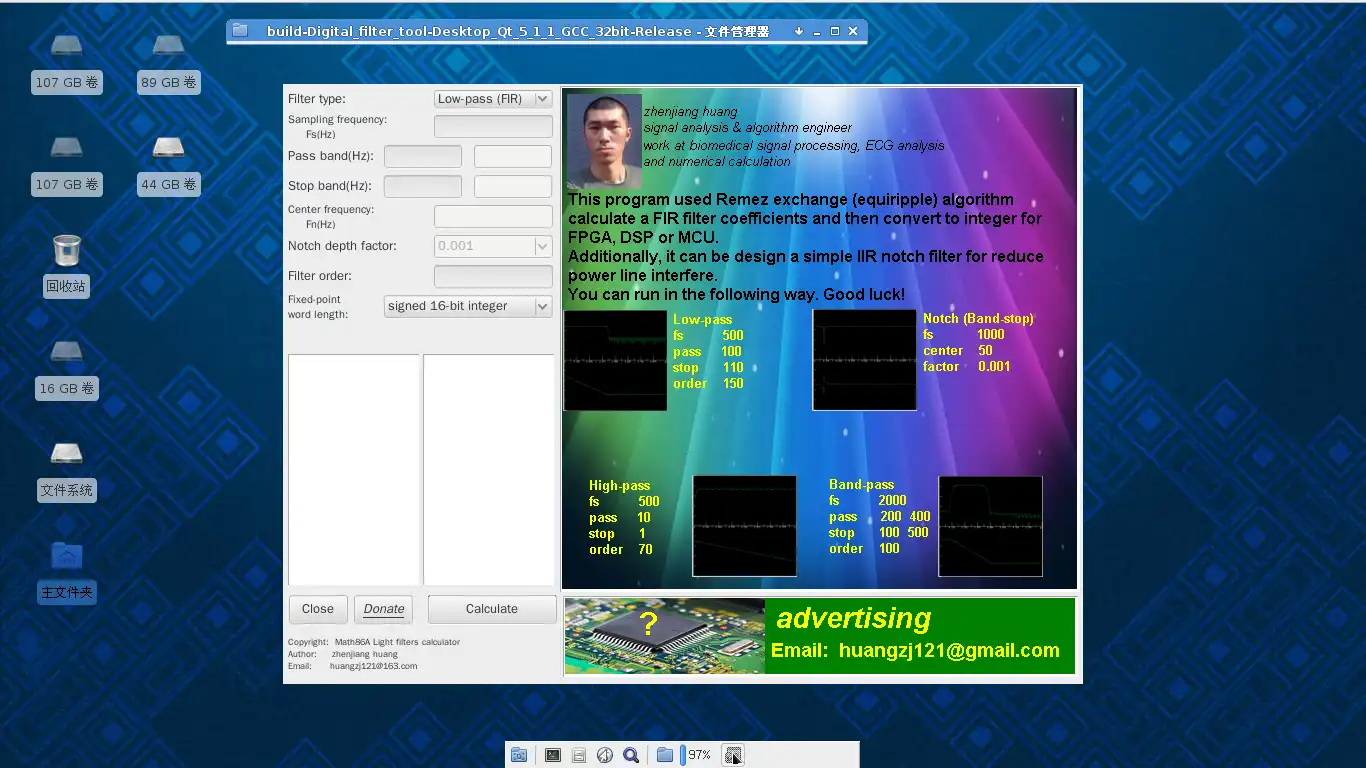Open the file cabinet icon in the panel
Viewport: 1366px width, 768px height.
point(579,755)
